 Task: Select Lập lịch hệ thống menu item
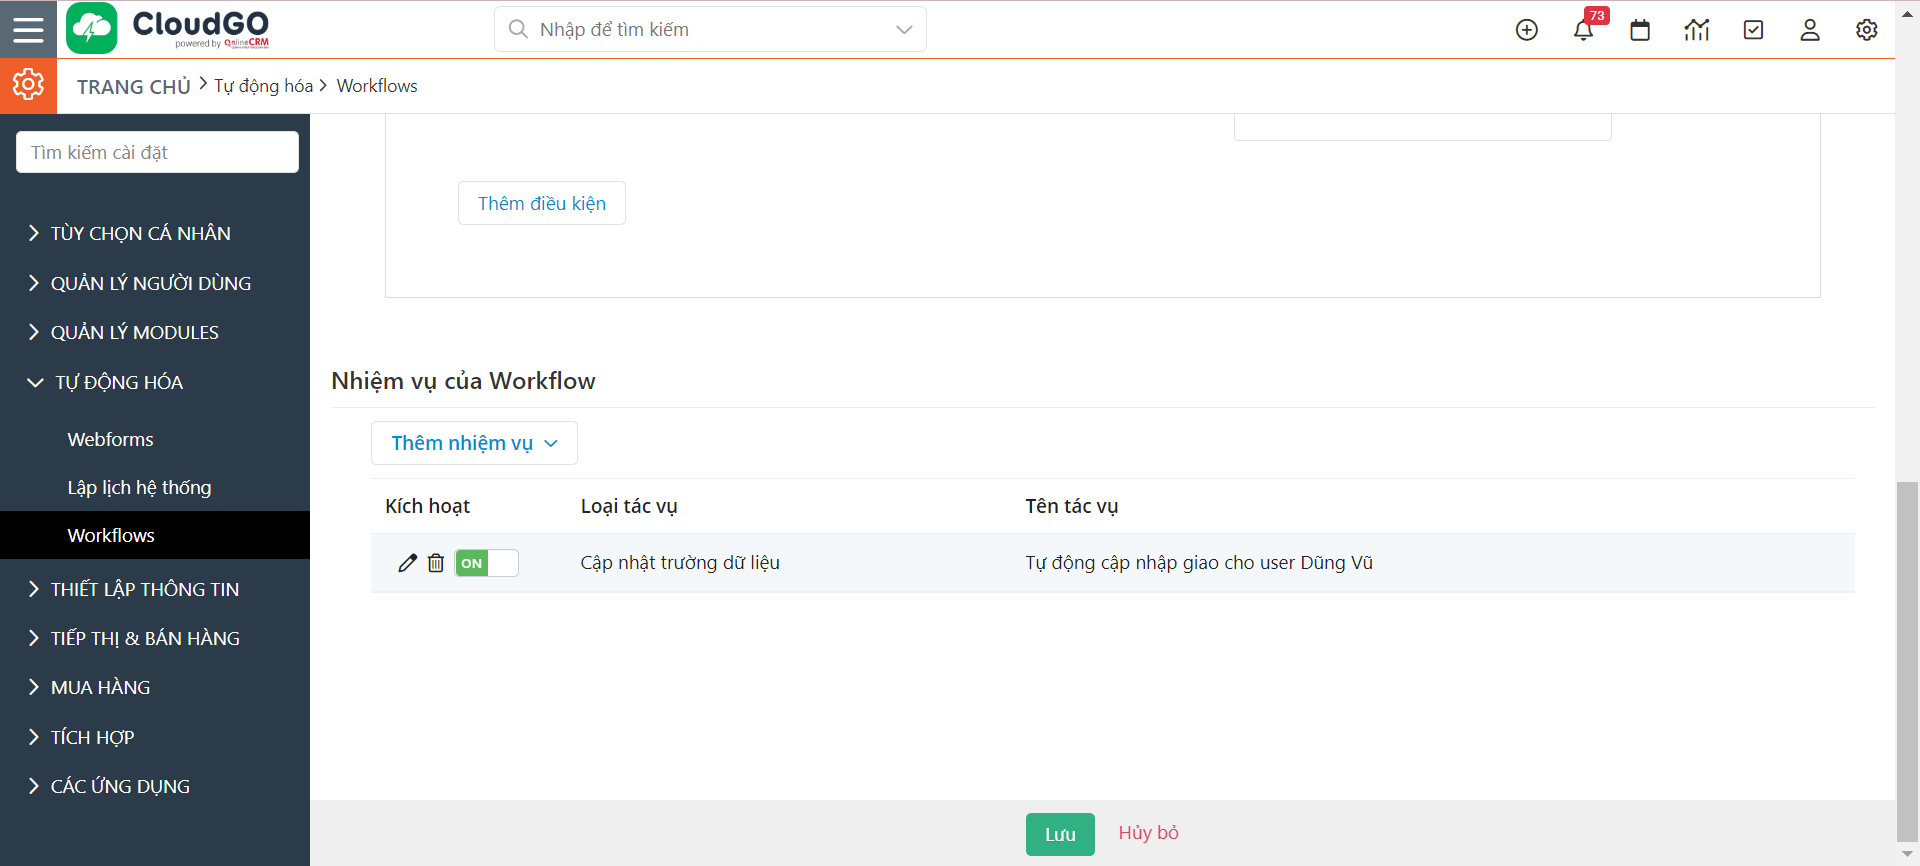point(139,487)
